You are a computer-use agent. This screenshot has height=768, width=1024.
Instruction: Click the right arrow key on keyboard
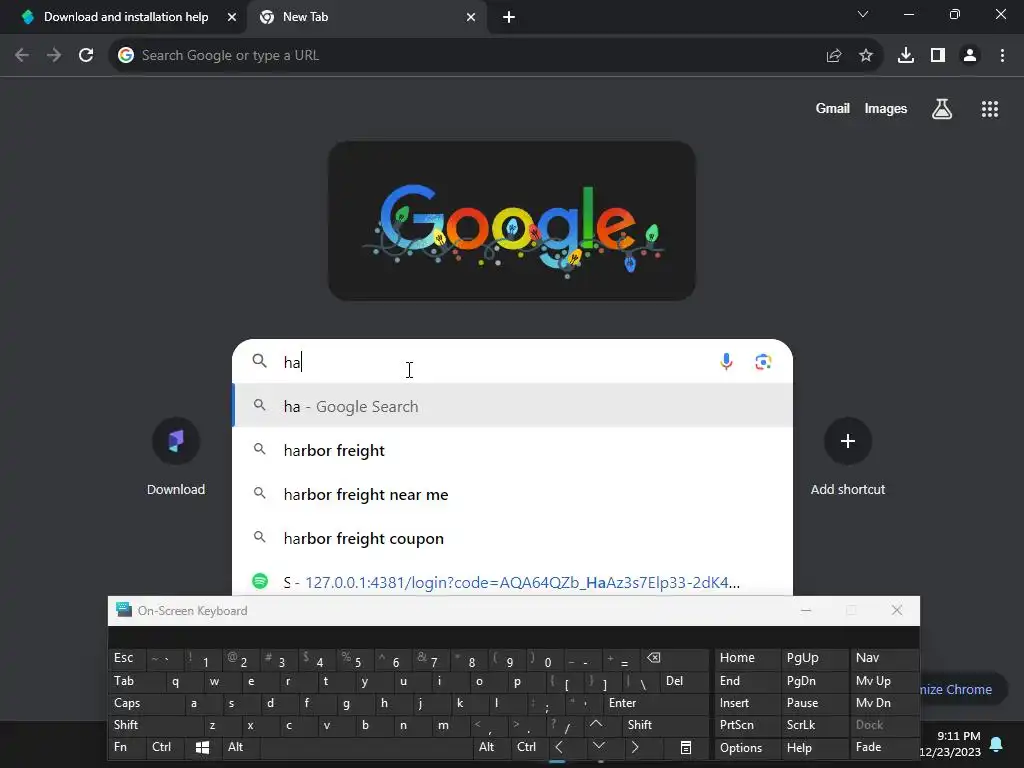(635, 747)
